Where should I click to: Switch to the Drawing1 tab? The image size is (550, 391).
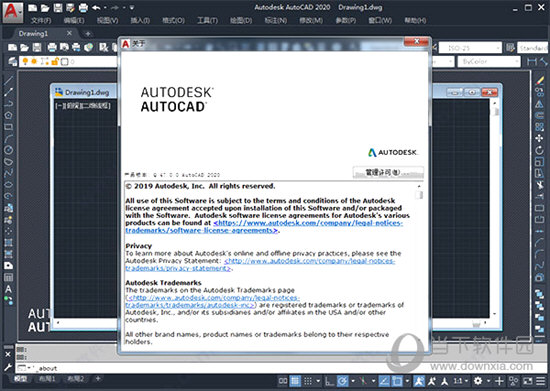tap(33, 34)
